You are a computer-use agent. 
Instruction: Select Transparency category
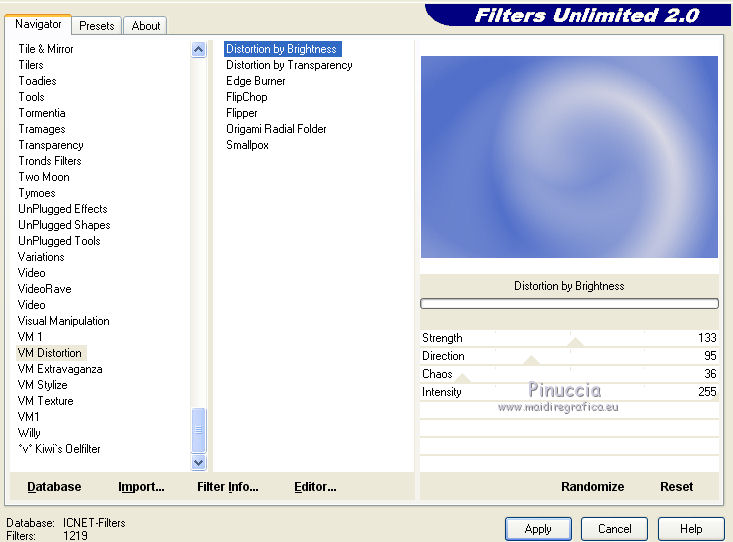[x=51, y=145]
